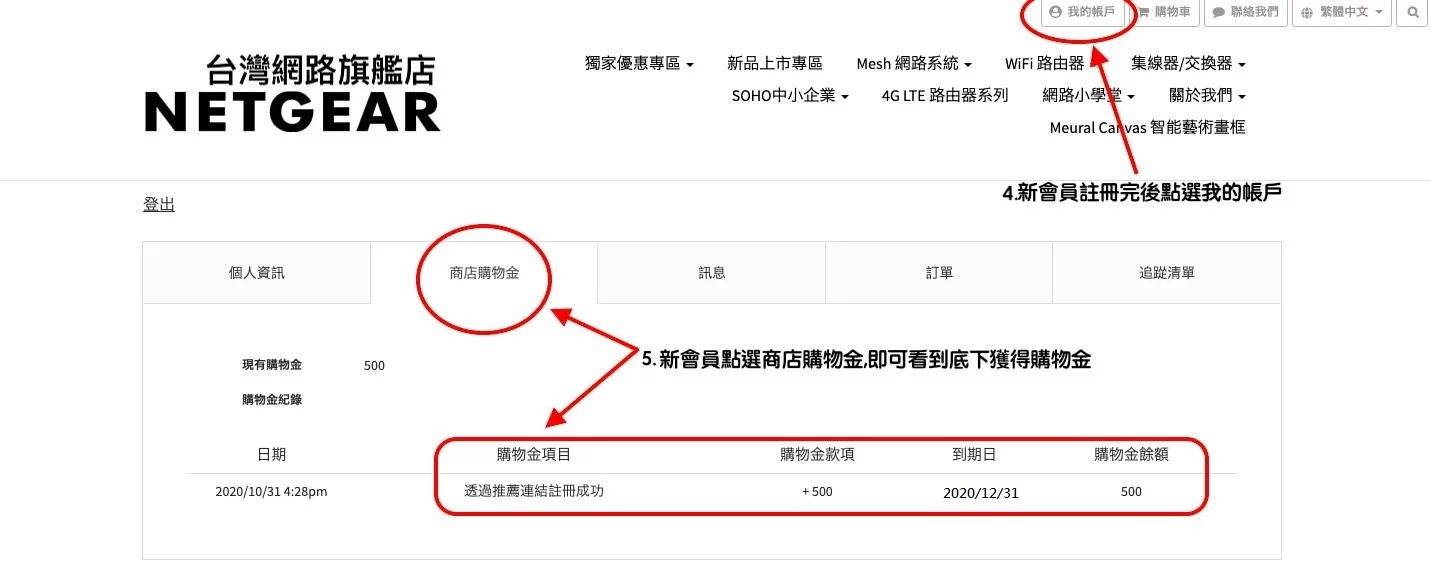Click the 購物金紀錄 label

tap(272, 399)
